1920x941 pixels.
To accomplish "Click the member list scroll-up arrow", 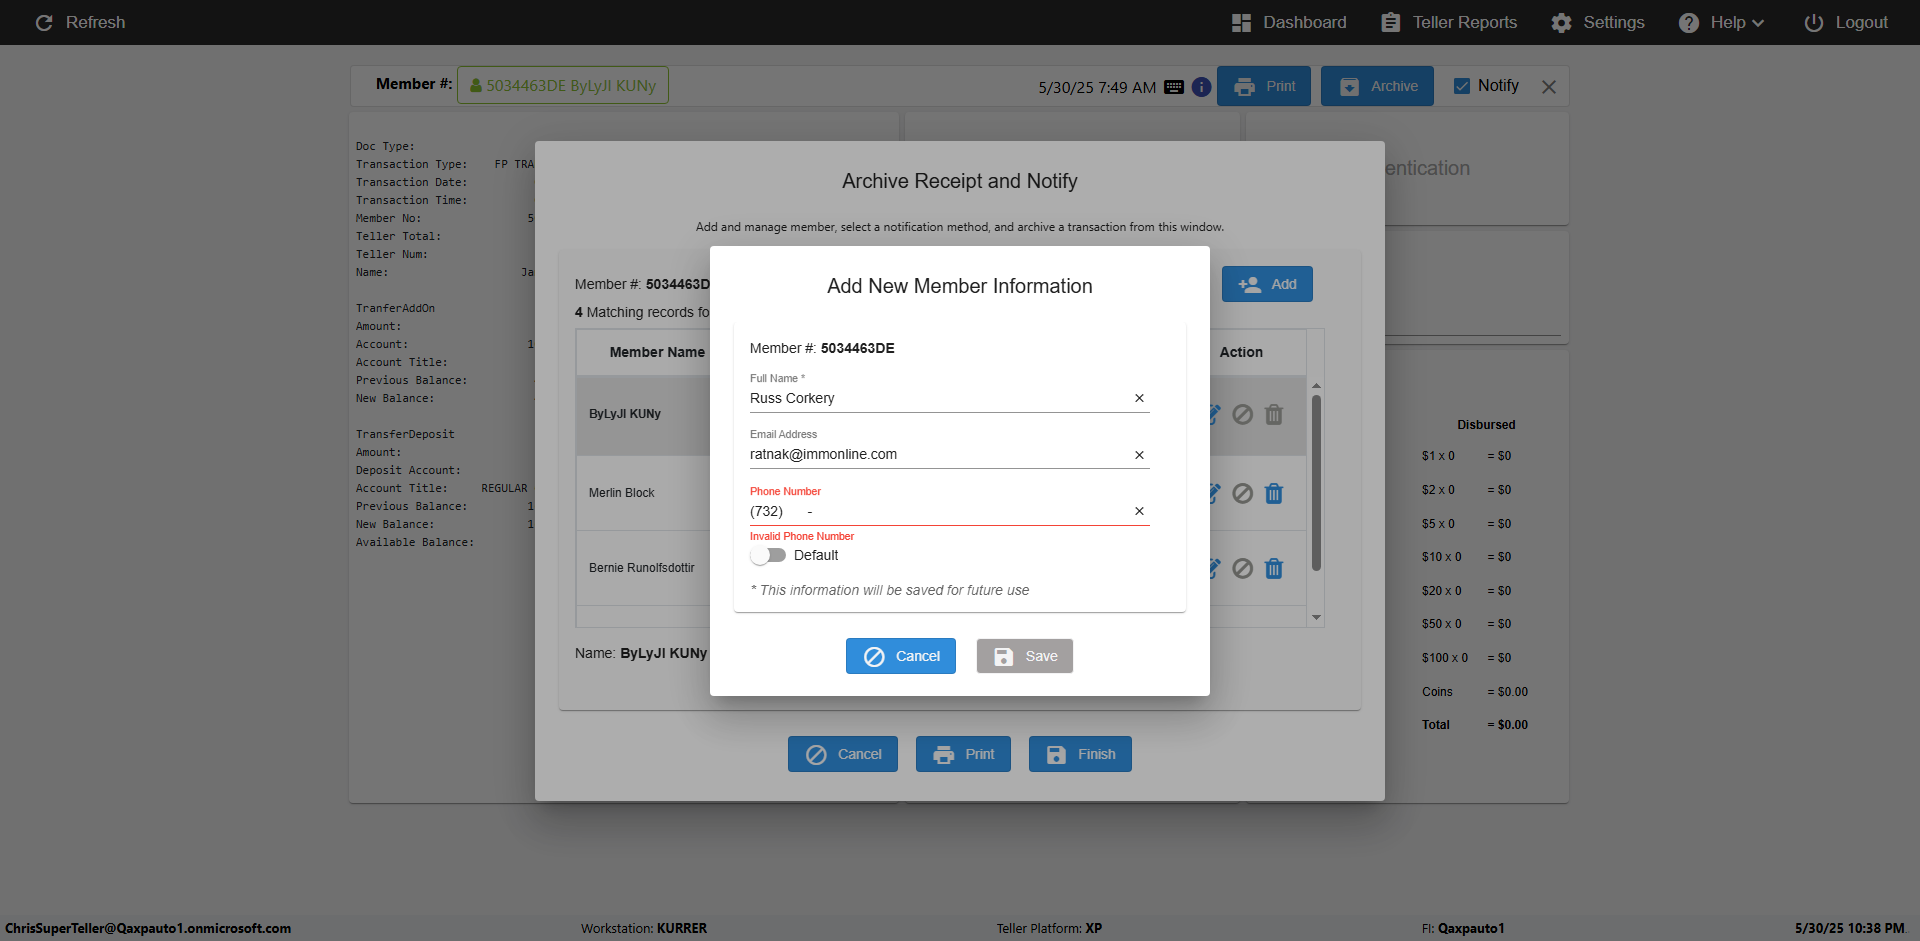I will pyautogui.click(x=1316, y=385).
